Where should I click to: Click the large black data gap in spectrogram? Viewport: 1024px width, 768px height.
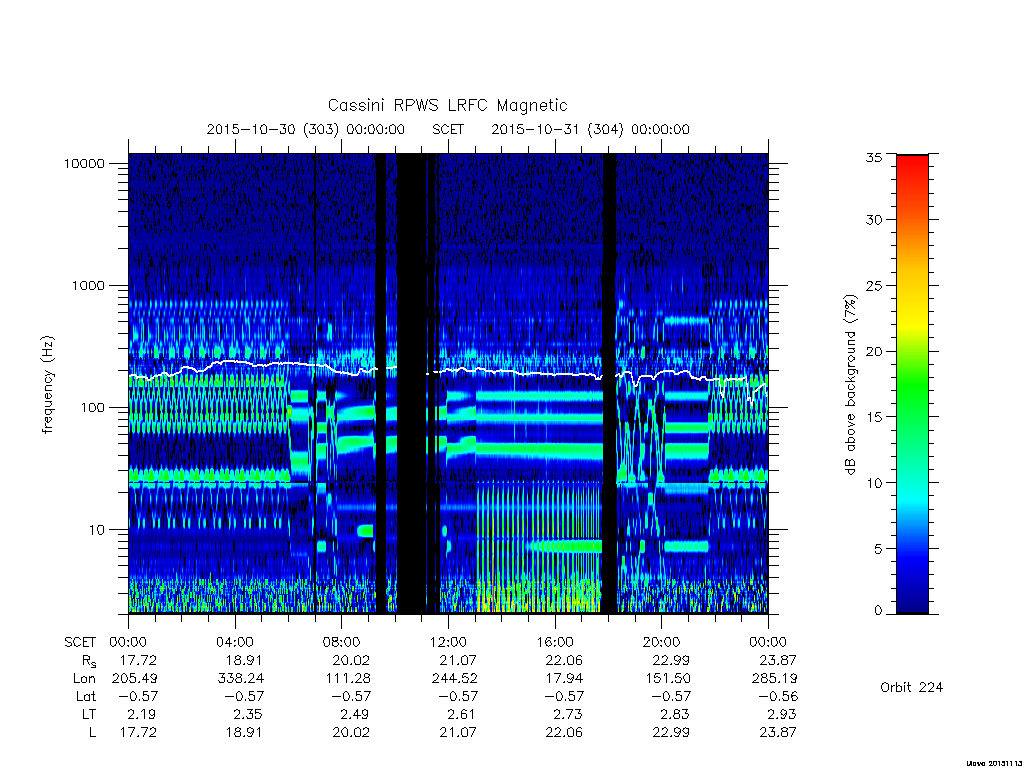coord(411,383)
